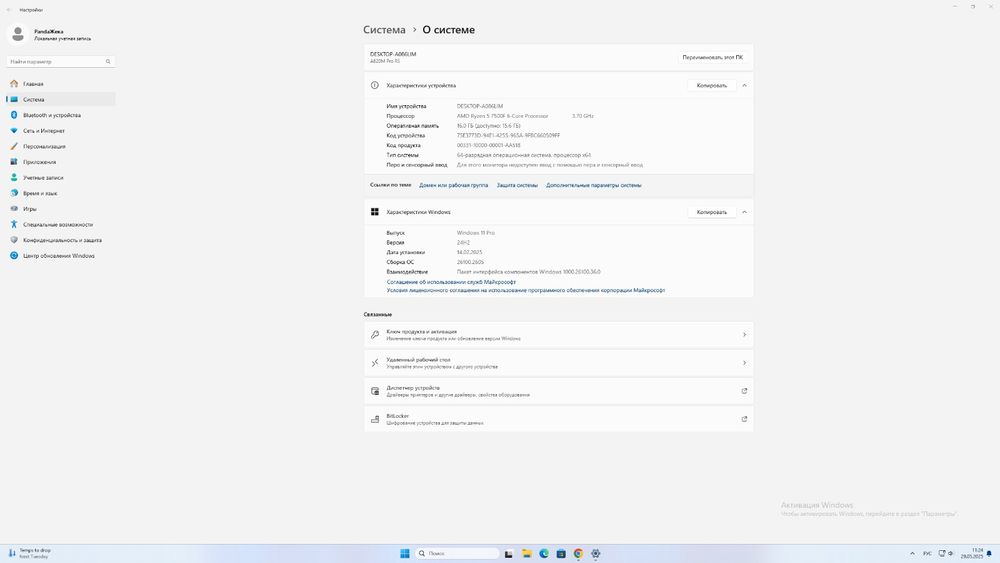Select Система in the sidebar
The image size is (1000, 563).
61,99
